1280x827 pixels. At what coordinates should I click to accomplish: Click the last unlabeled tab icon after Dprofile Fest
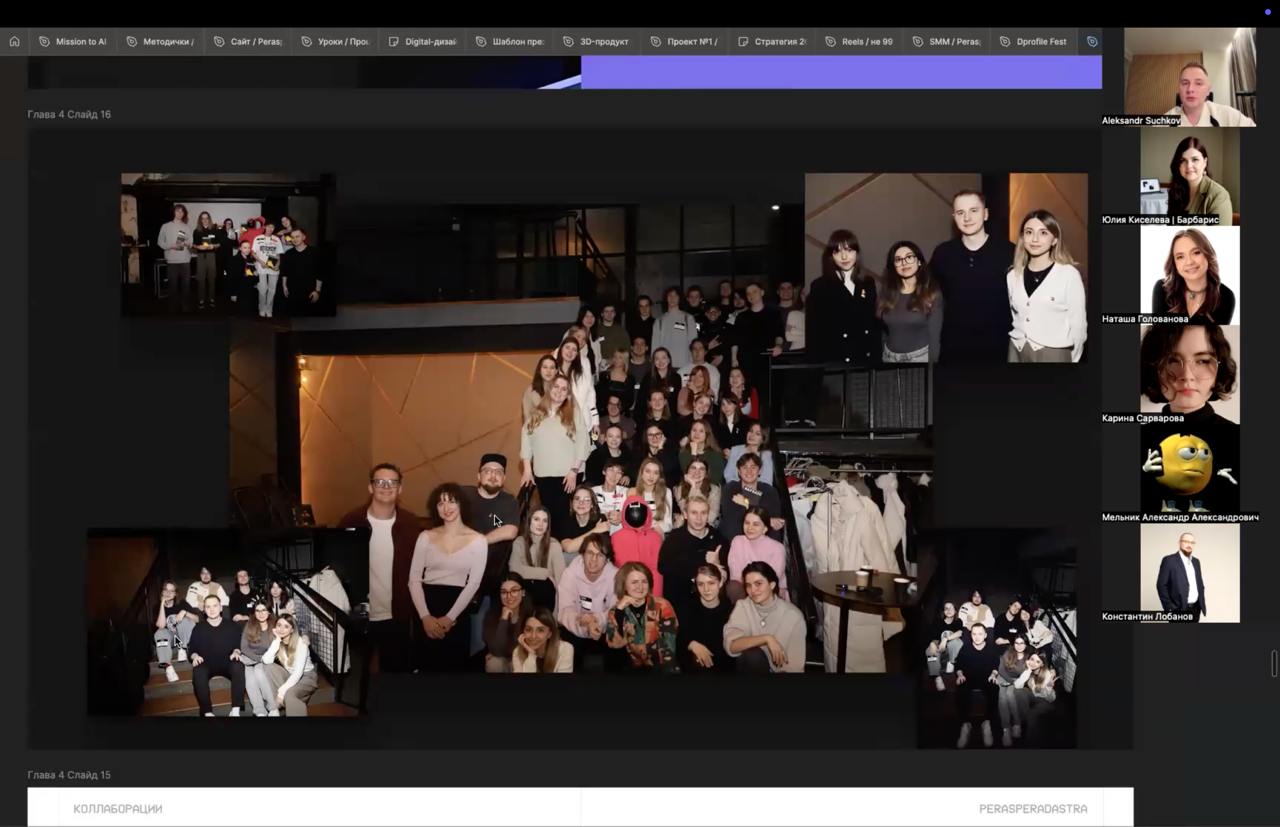pyautogui.click(x=1092, y=42)
